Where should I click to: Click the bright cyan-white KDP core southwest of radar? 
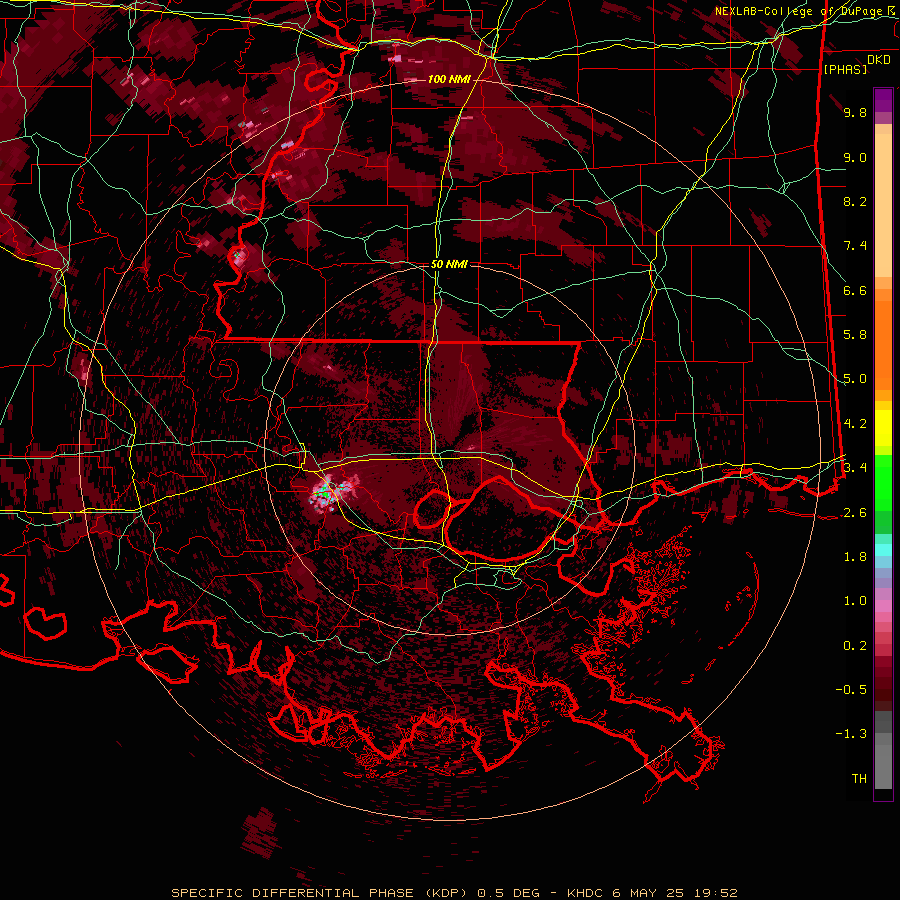click(x=323, y=491)
